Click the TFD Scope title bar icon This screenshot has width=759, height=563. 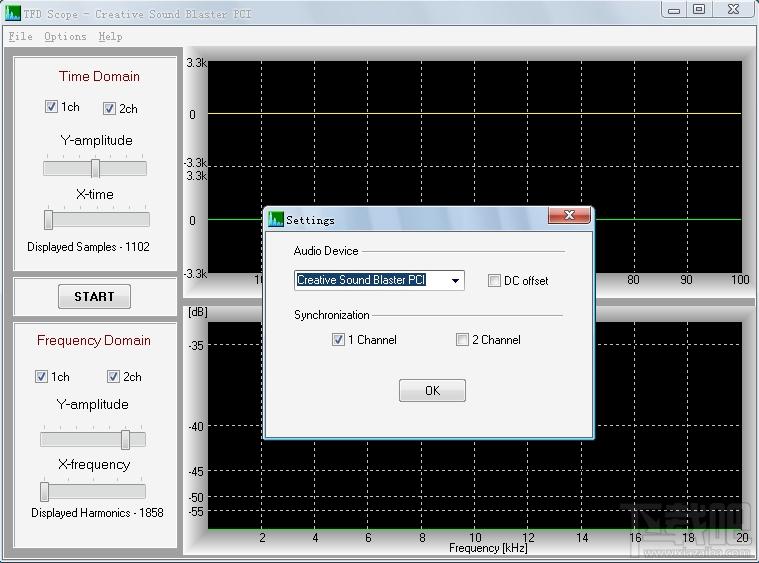pos(13,13)
